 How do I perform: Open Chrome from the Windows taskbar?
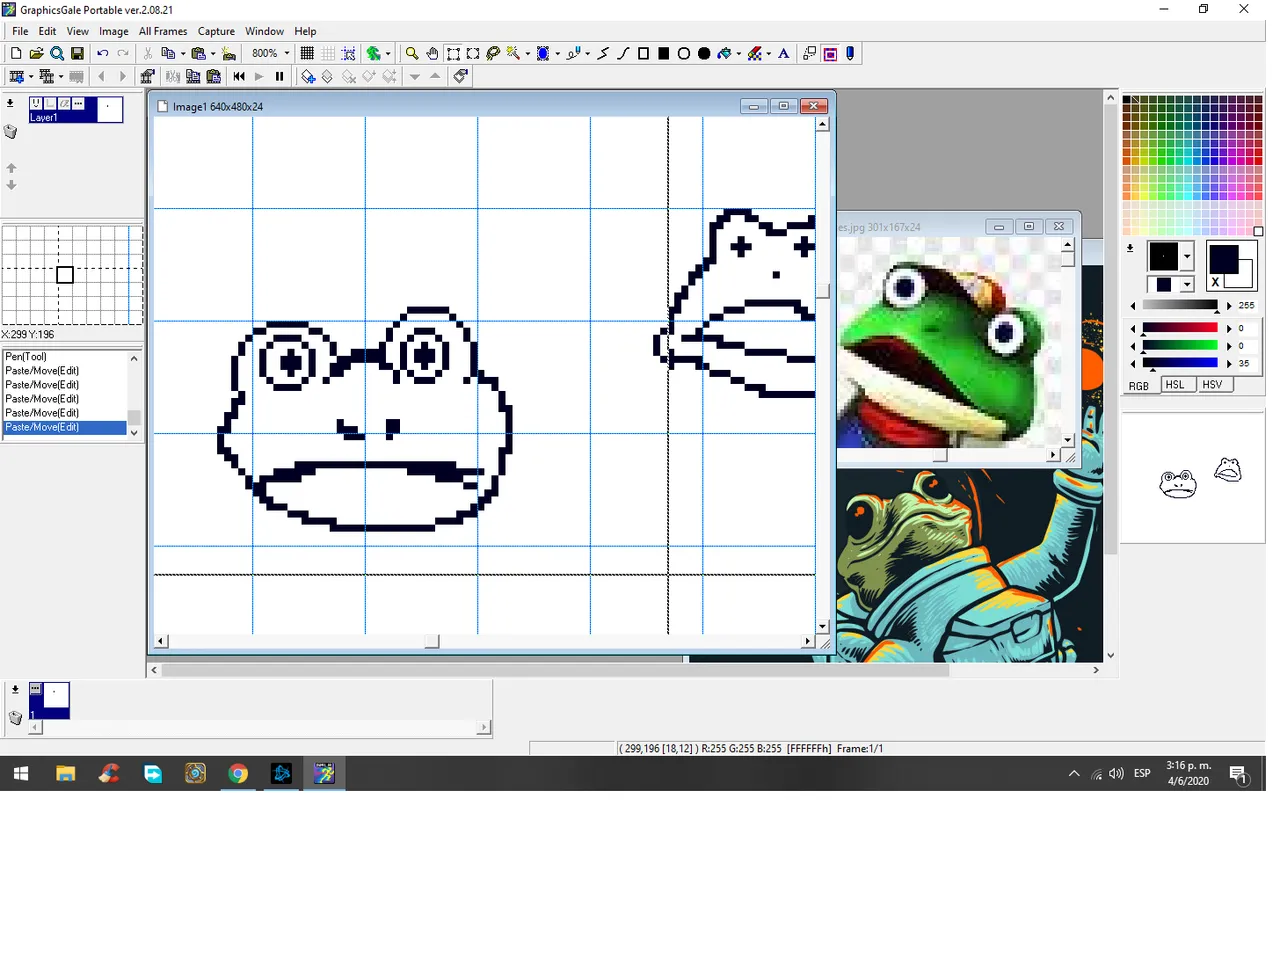tap(238, 773)
